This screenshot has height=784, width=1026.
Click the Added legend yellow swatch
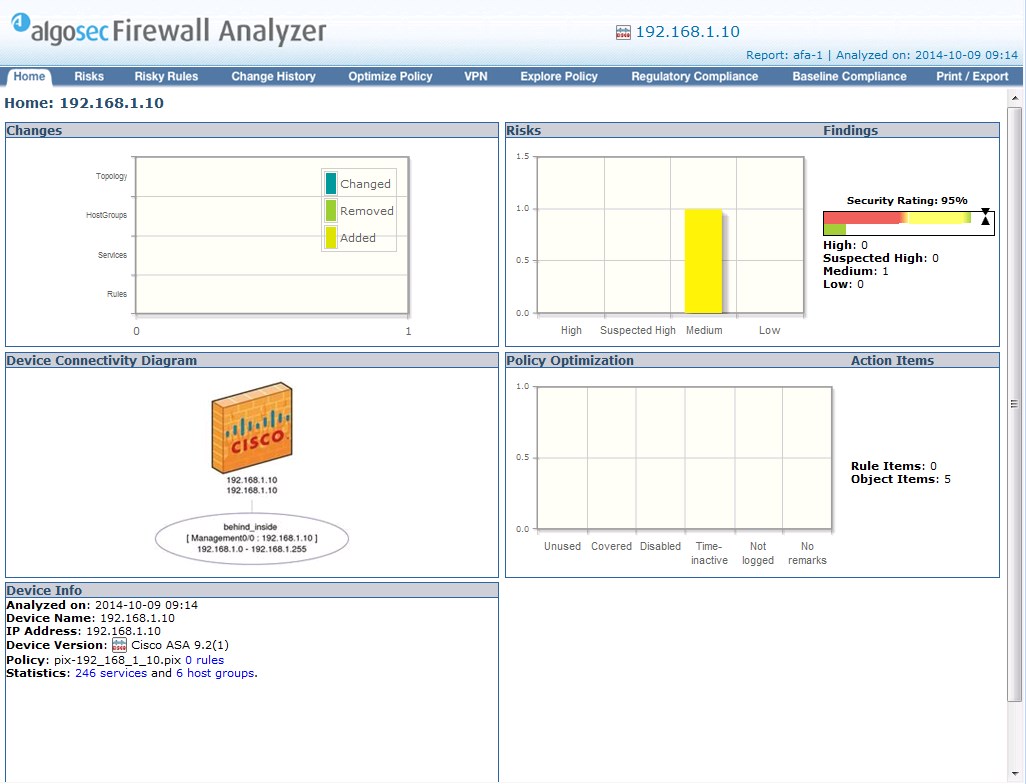tap(331, 237)
